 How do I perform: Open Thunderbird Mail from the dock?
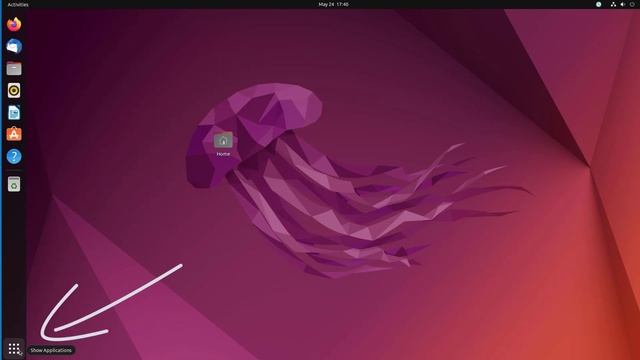[14, 46]
